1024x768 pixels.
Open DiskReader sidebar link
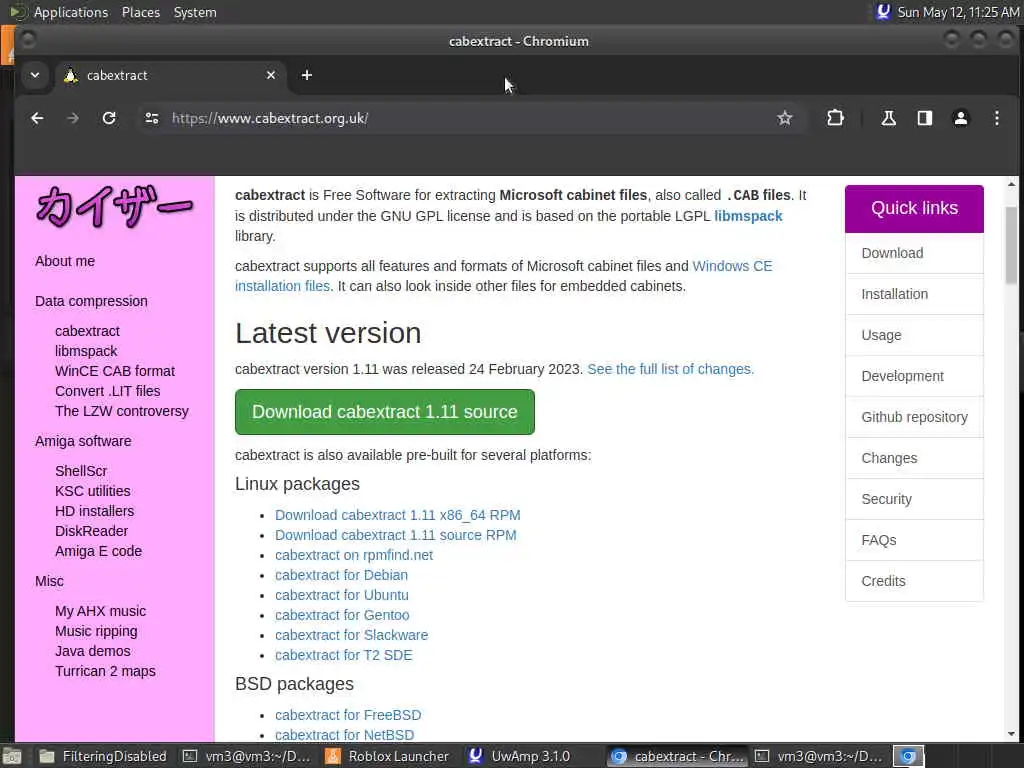click(x=91, y=531)
